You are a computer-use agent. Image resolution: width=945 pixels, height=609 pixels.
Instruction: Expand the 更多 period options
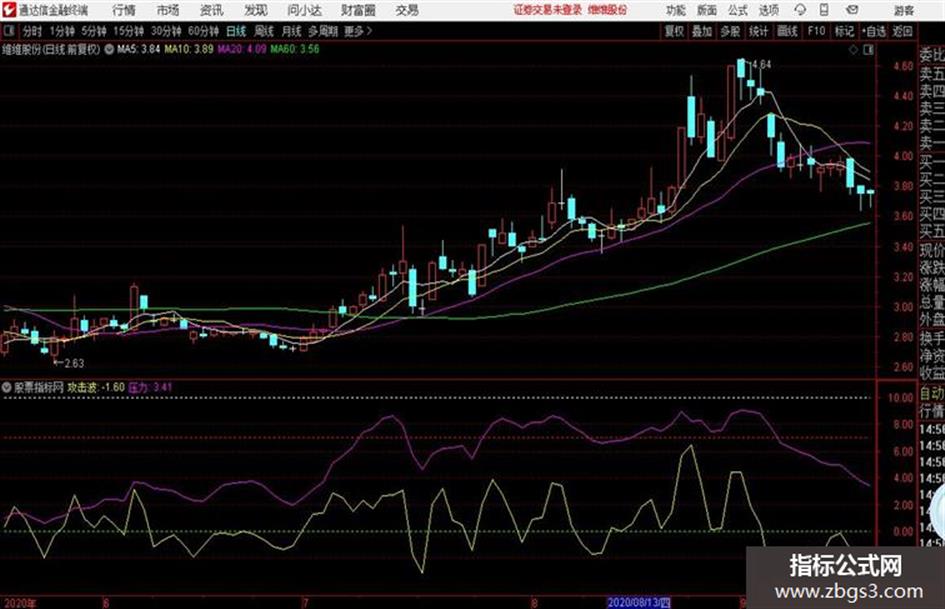[x=358, y=31]
